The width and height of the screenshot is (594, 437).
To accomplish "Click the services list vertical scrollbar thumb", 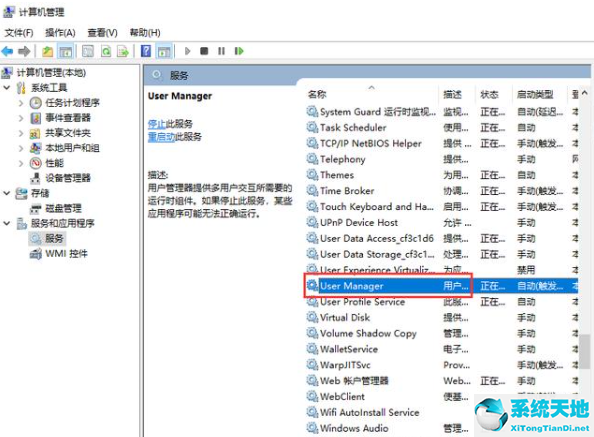I will (585, 351).
